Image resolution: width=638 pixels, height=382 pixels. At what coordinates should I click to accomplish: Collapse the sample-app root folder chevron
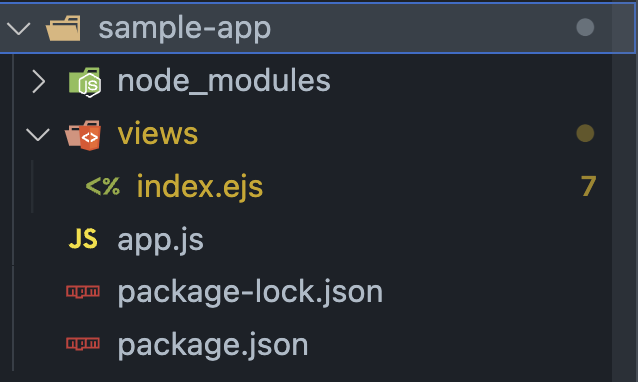click(19, 28)
